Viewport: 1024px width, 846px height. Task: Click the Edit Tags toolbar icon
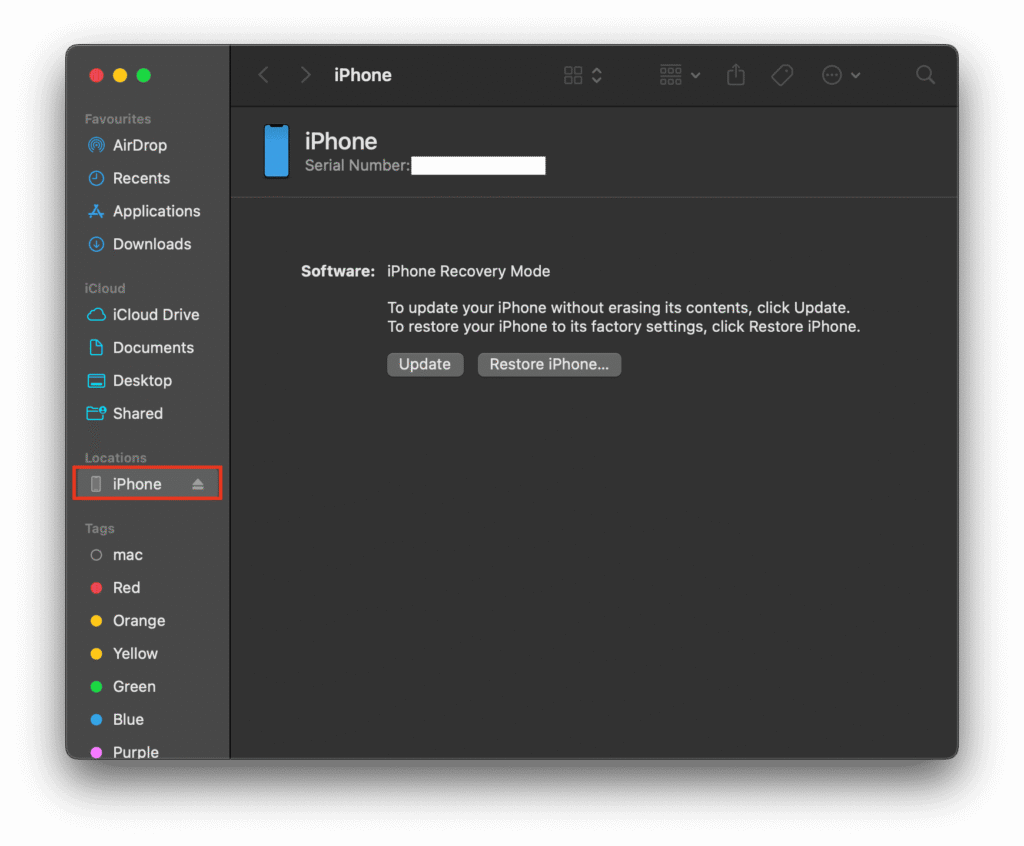[x=782, y=75]
